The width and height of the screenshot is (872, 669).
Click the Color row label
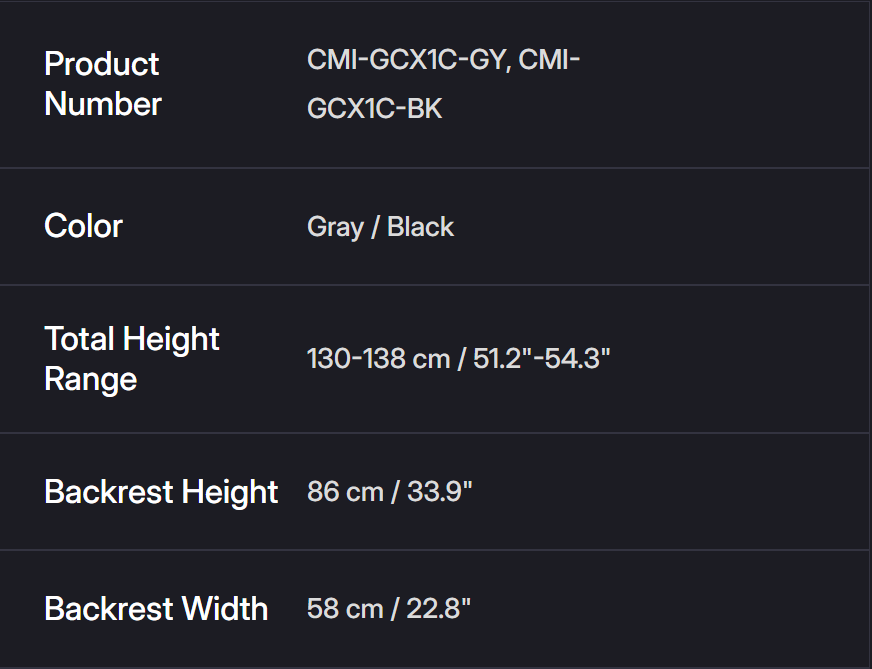[83, 226]
